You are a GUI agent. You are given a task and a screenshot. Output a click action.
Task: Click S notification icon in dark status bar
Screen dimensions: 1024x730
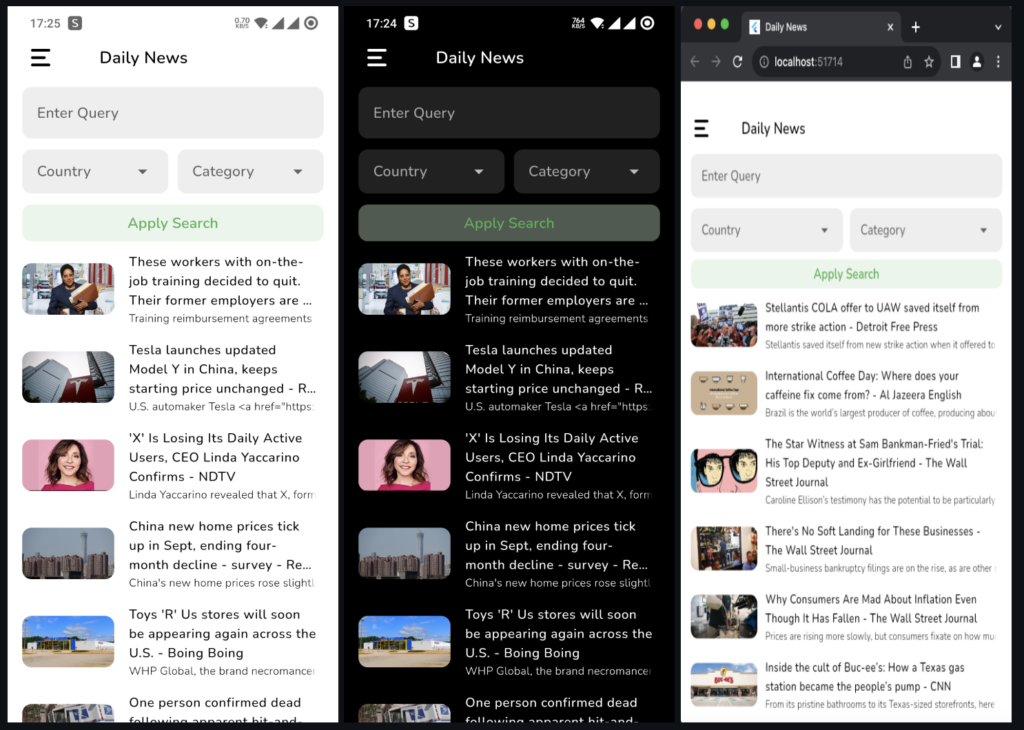coord(411,23)
